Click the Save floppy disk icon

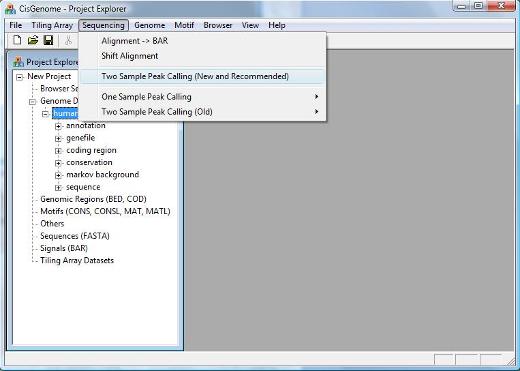pos(48,40)
